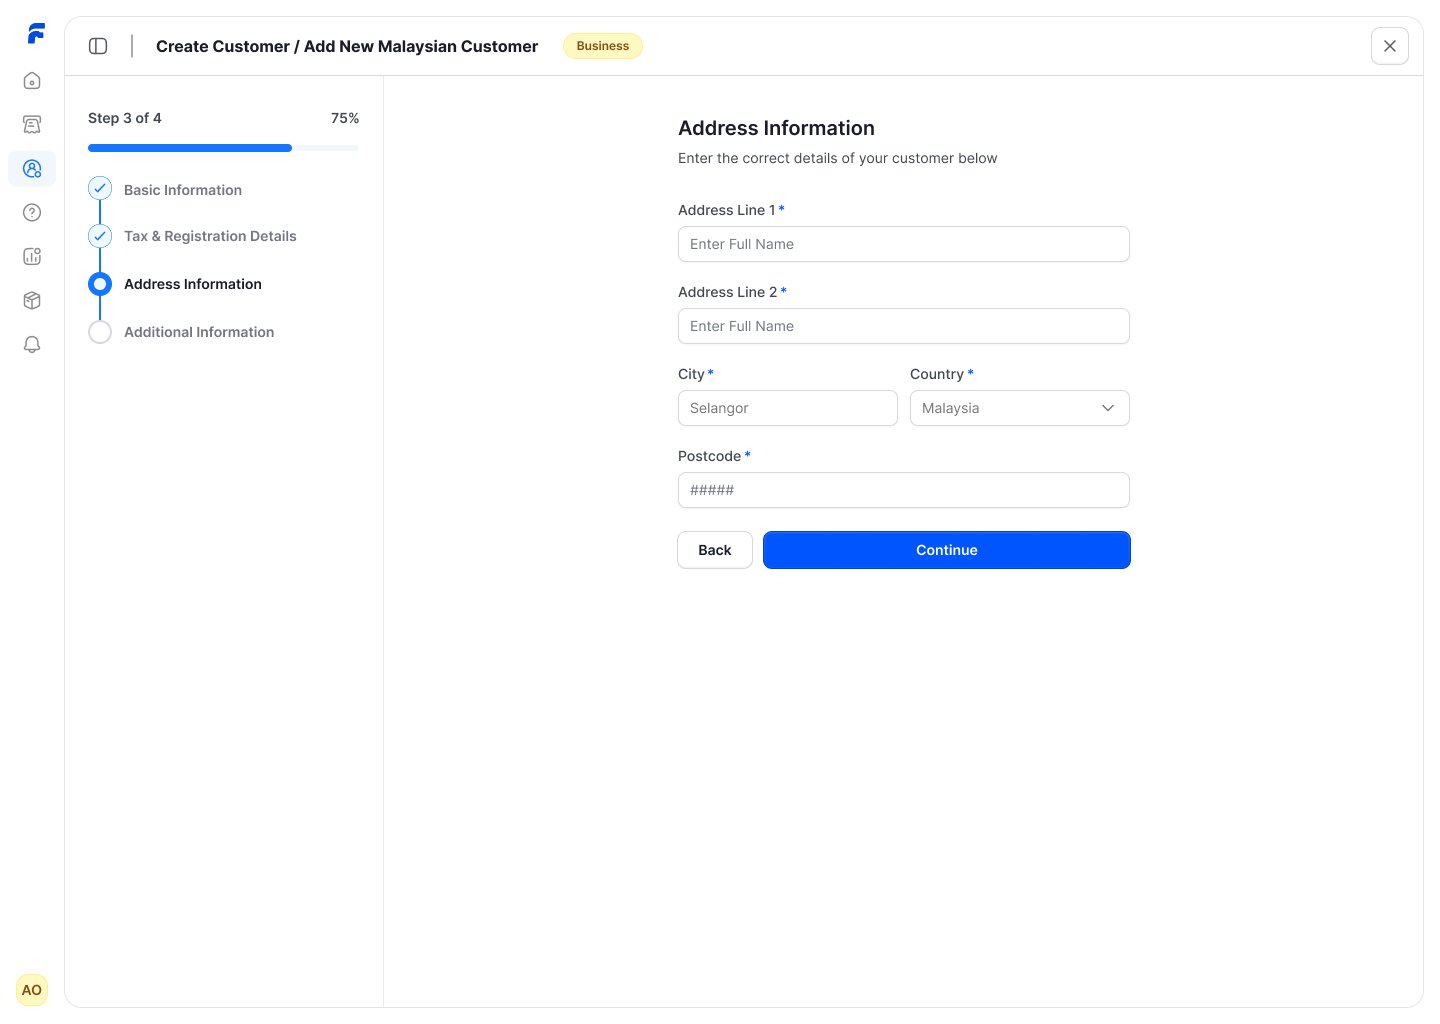Click the blue F app logo
This screenshot has height=1024, width=1440.
pyautogui.click(x=36, y=34)
